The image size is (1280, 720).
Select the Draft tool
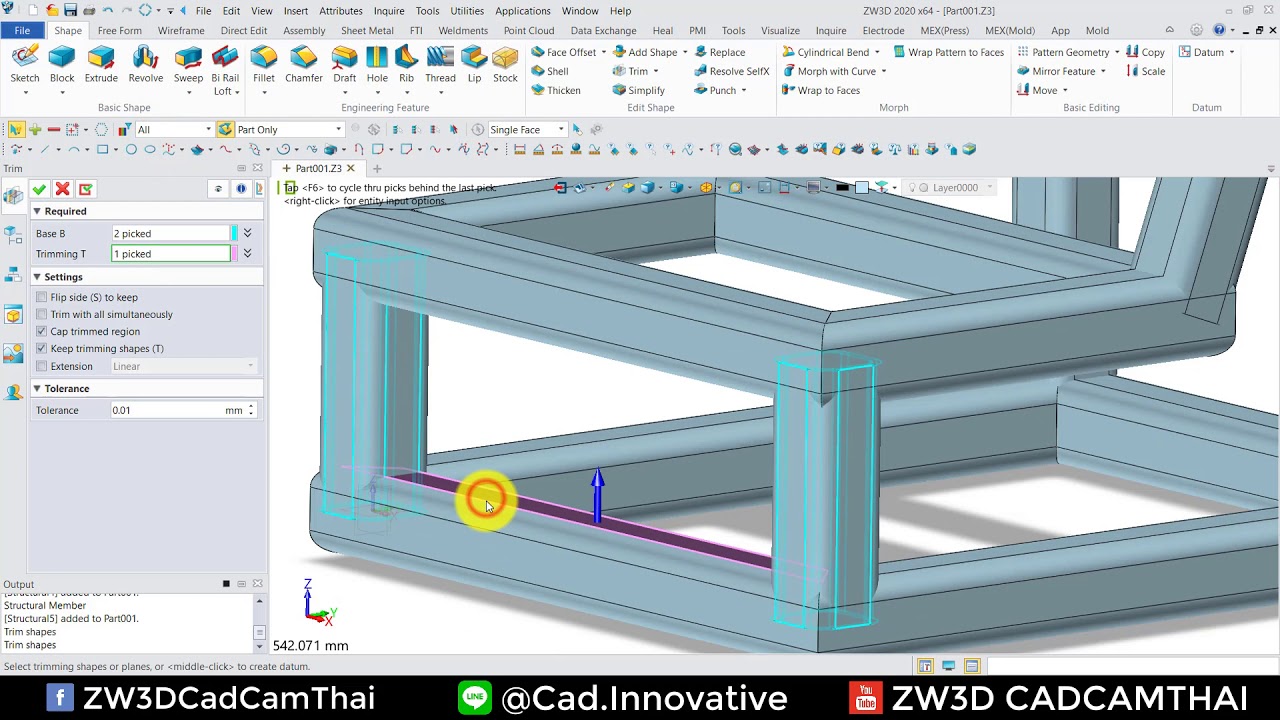(x=345, y=64)
